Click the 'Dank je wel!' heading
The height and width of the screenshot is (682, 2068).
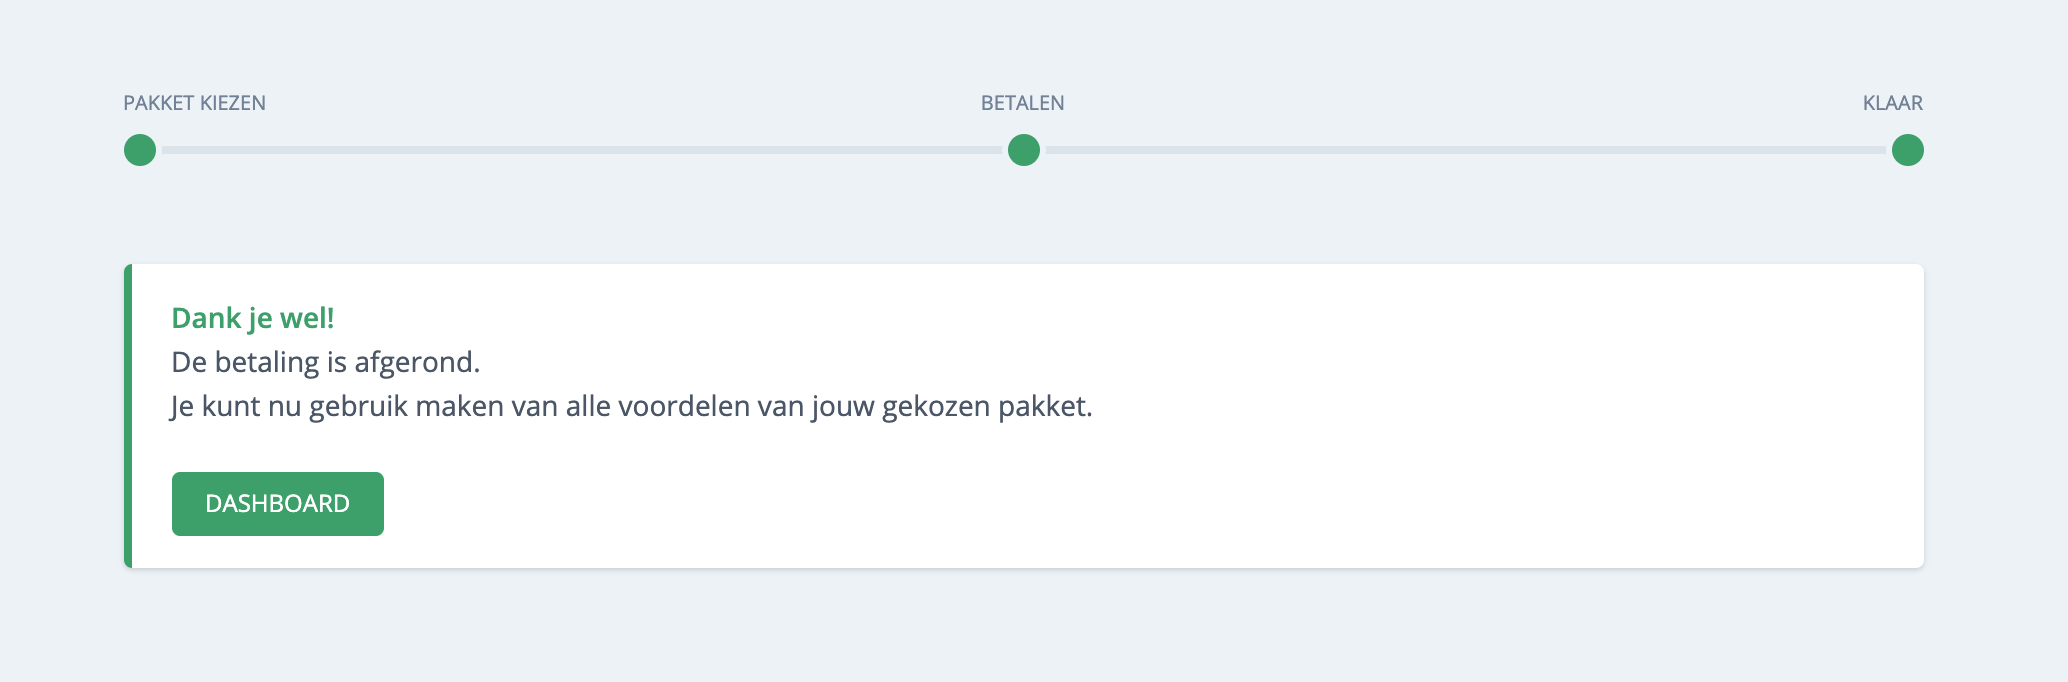[x=252, y=318]
